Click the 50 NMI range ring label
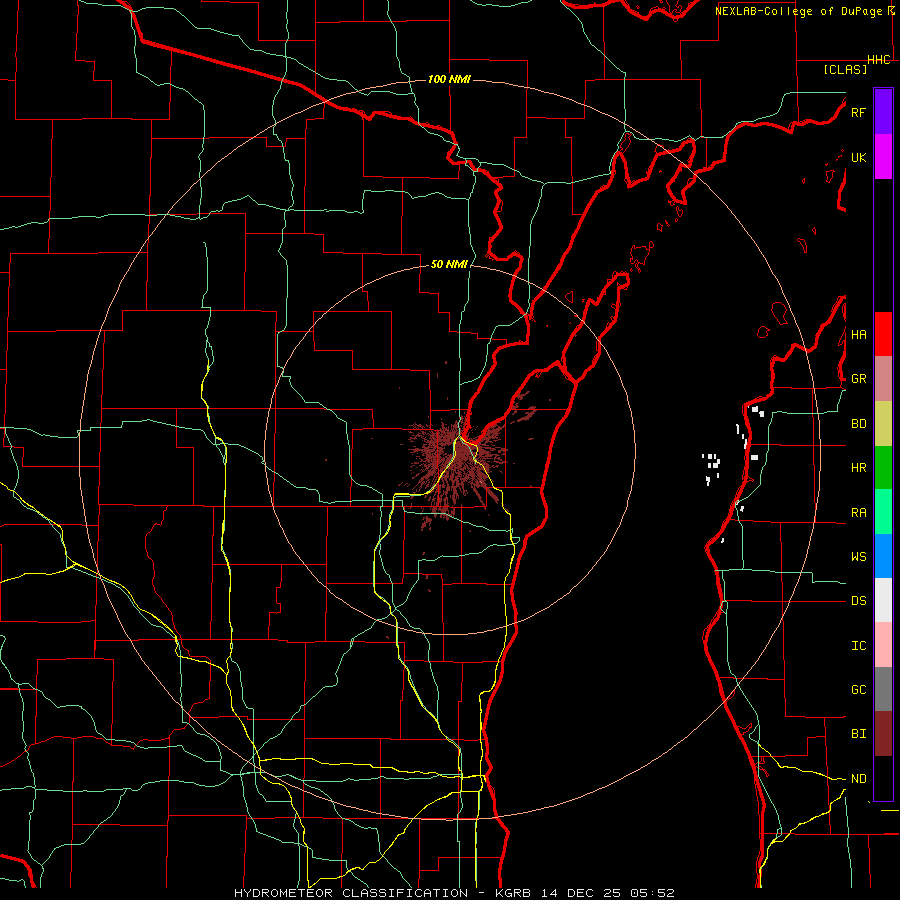This screenshot has width=900, height=900. coord(449,264)
